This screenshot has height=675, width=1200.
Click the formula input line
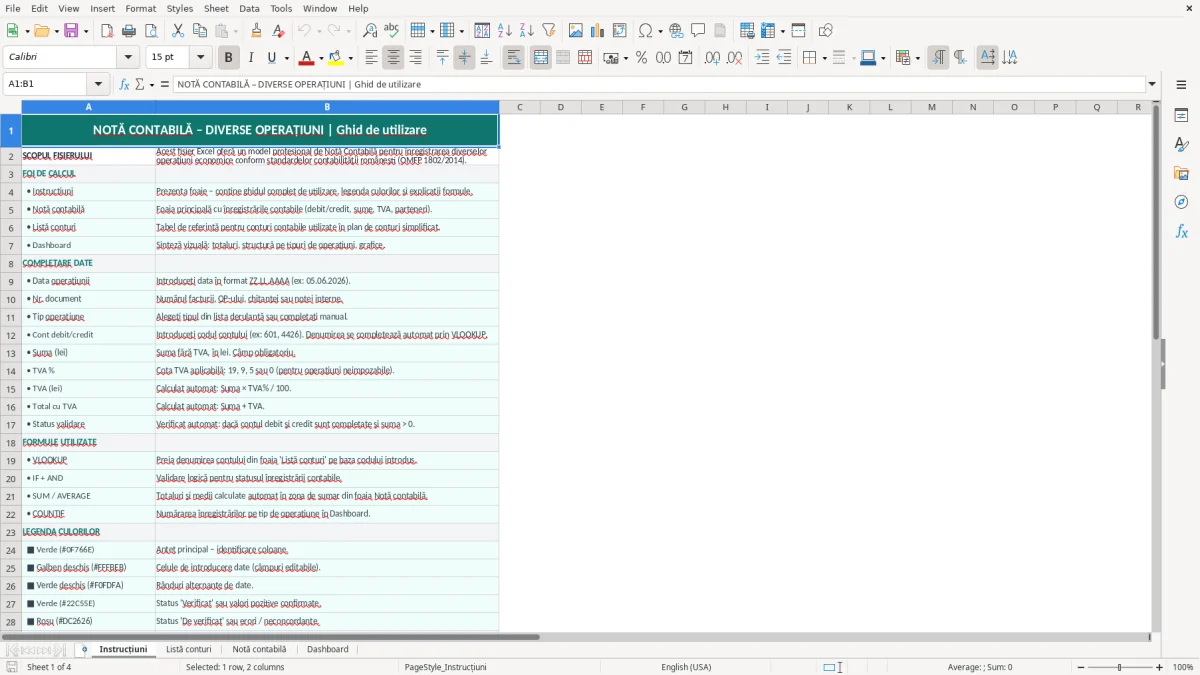point(659,84)
